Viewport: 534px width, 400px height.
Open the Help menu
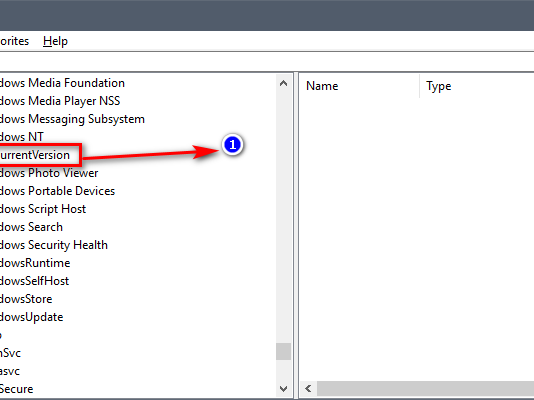(x=55, y=41)
